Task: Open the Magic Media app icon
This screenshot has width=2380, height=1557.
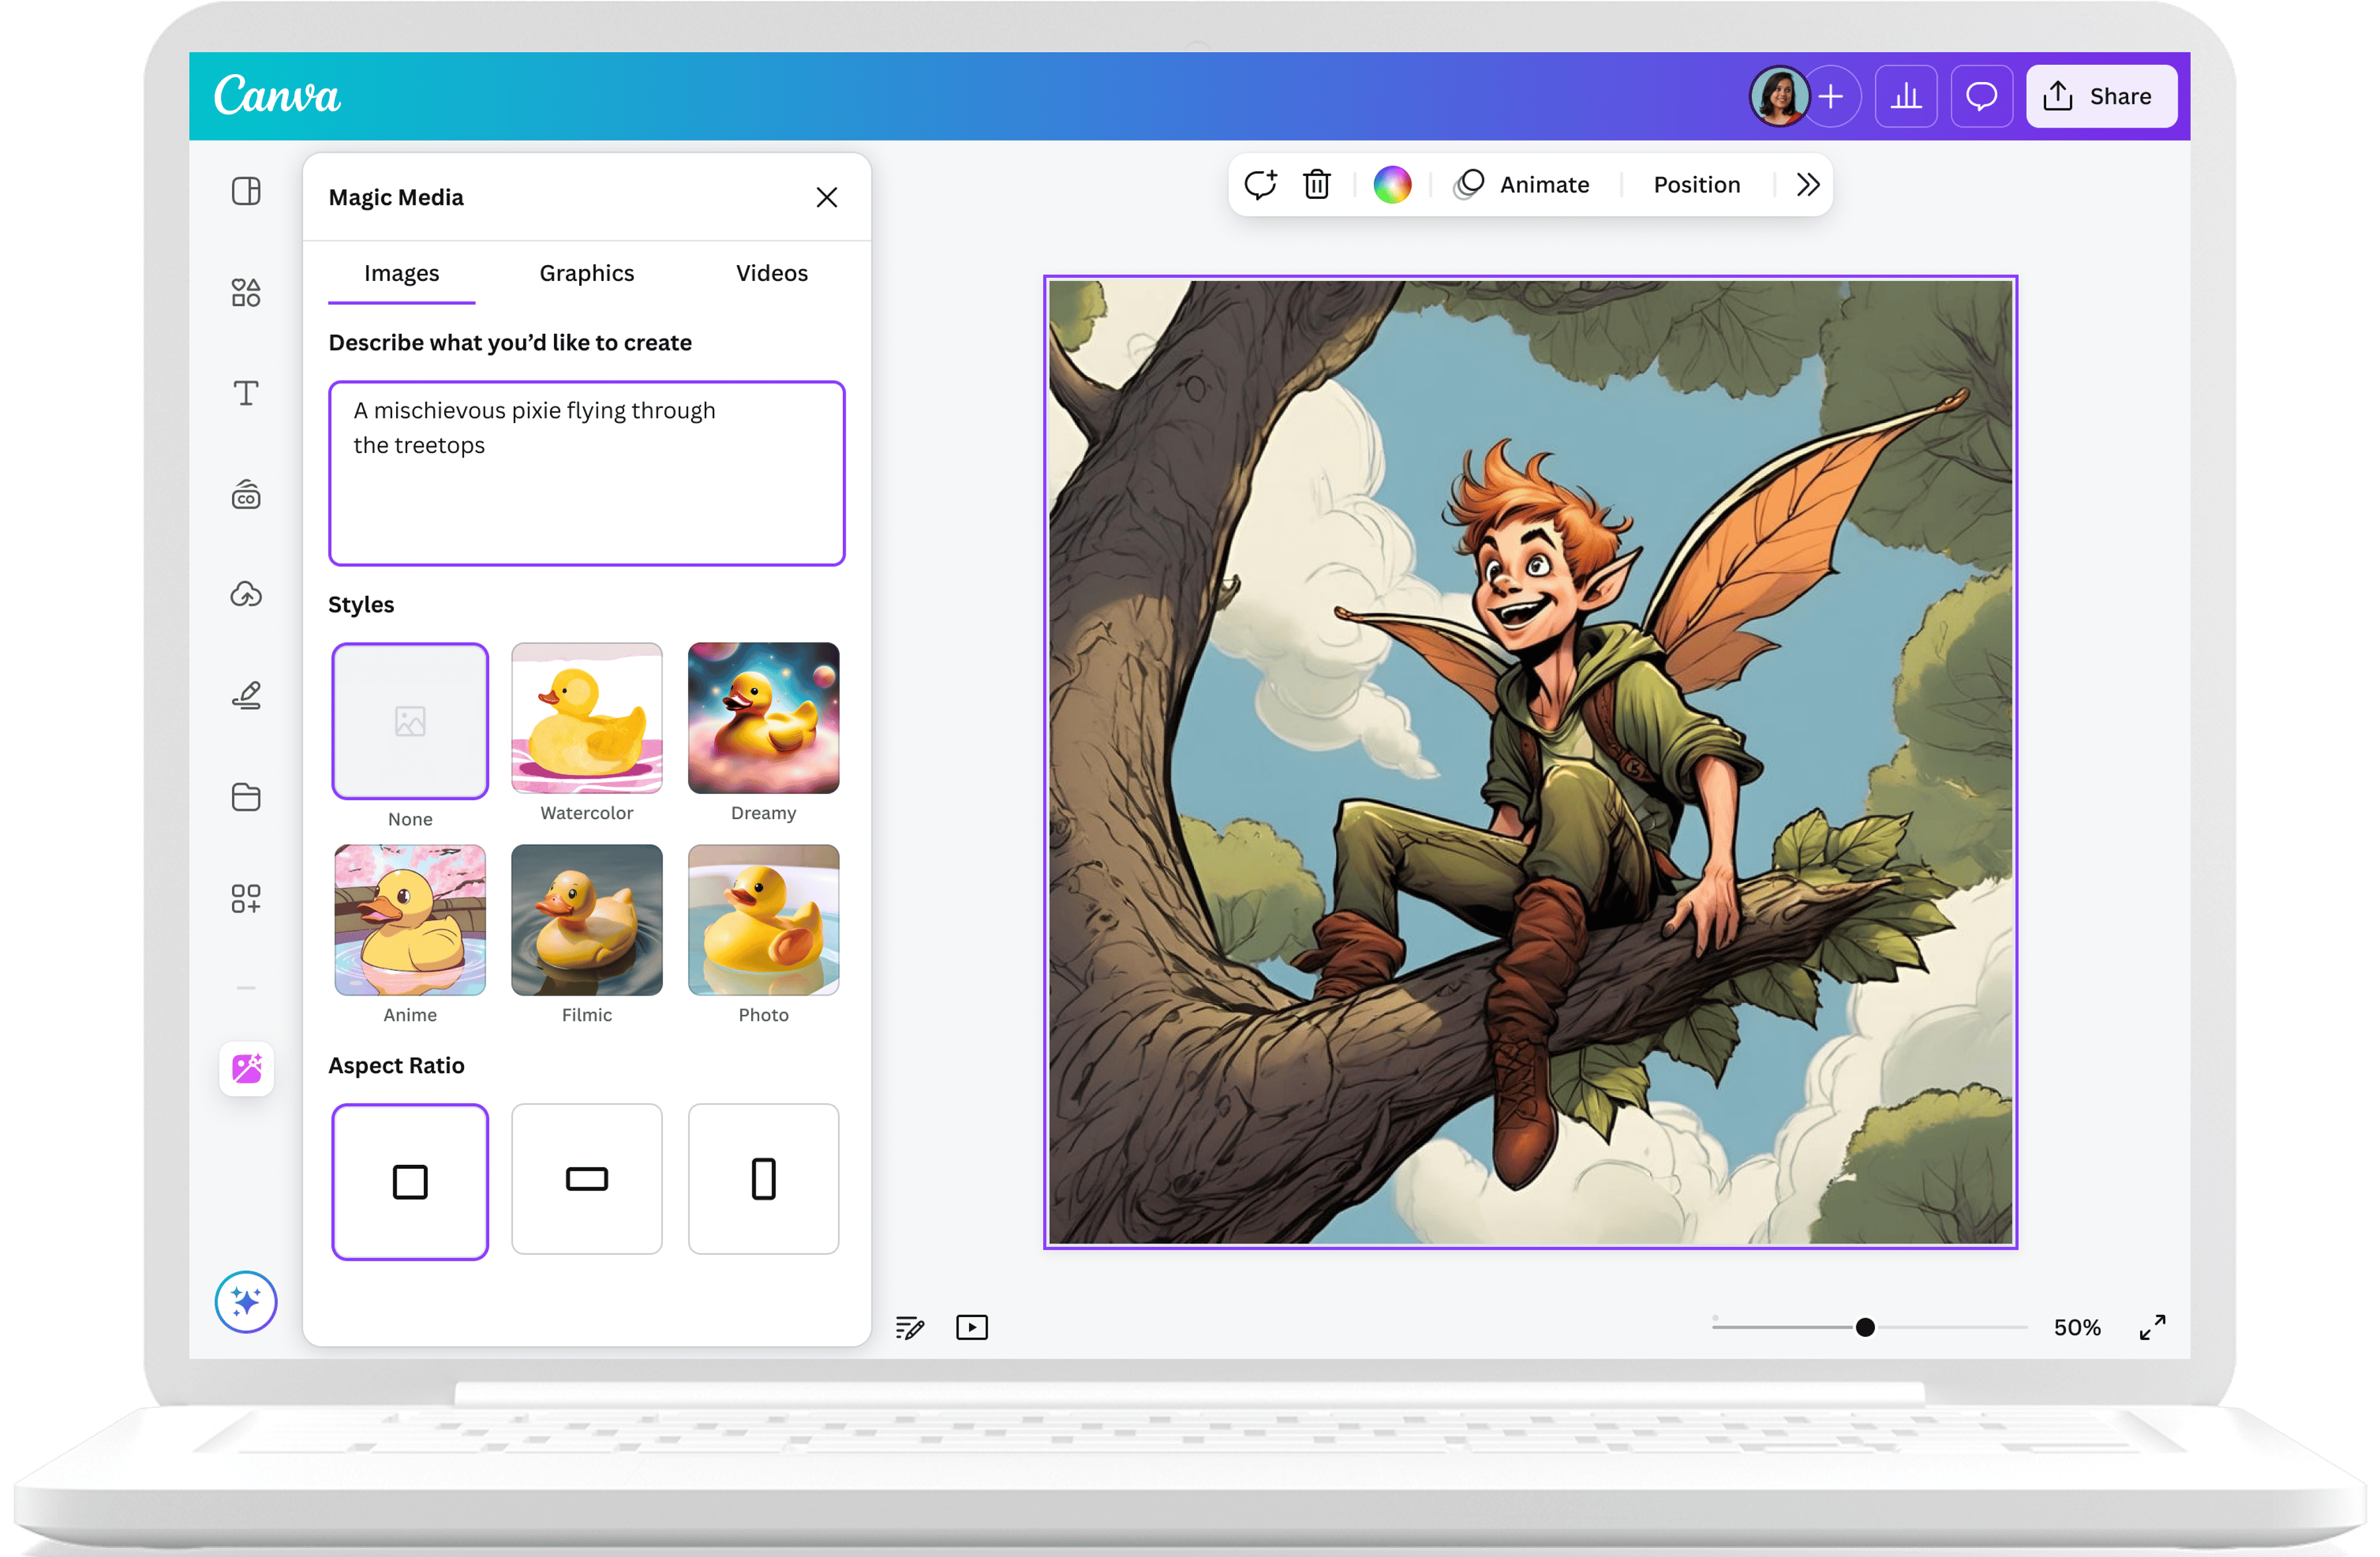Action: click(x=246, y=1069)
